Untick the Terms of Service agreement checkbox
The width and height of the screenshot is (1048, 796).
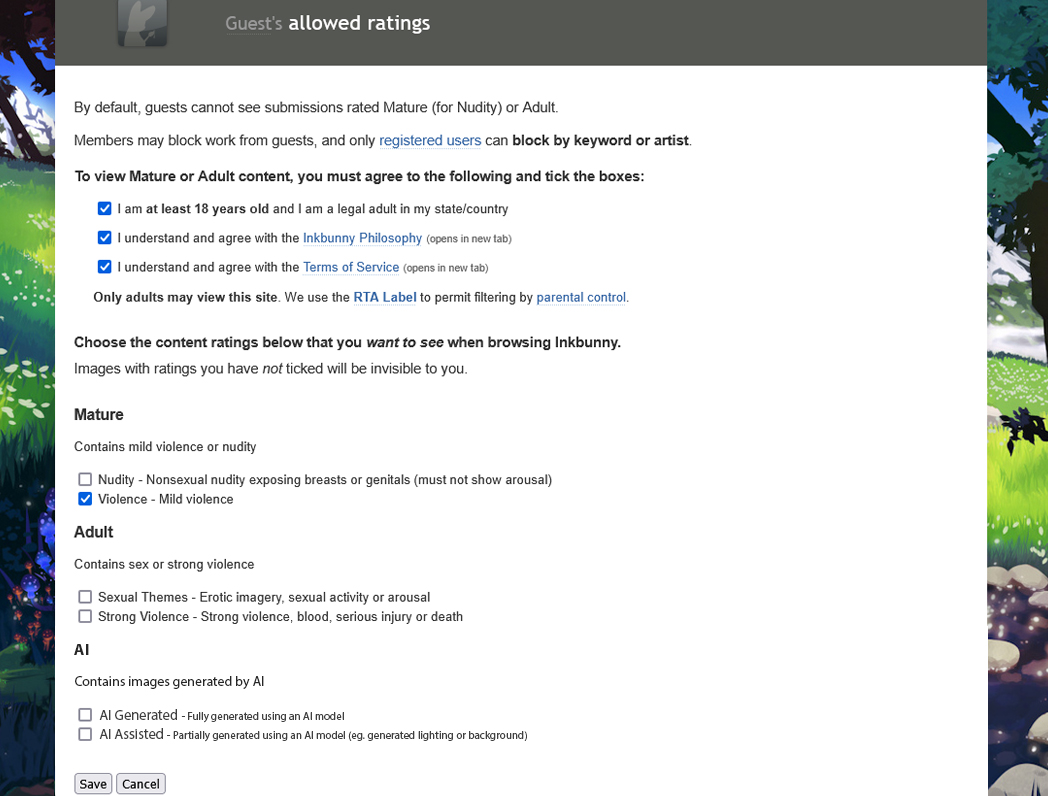pos(105,267)
